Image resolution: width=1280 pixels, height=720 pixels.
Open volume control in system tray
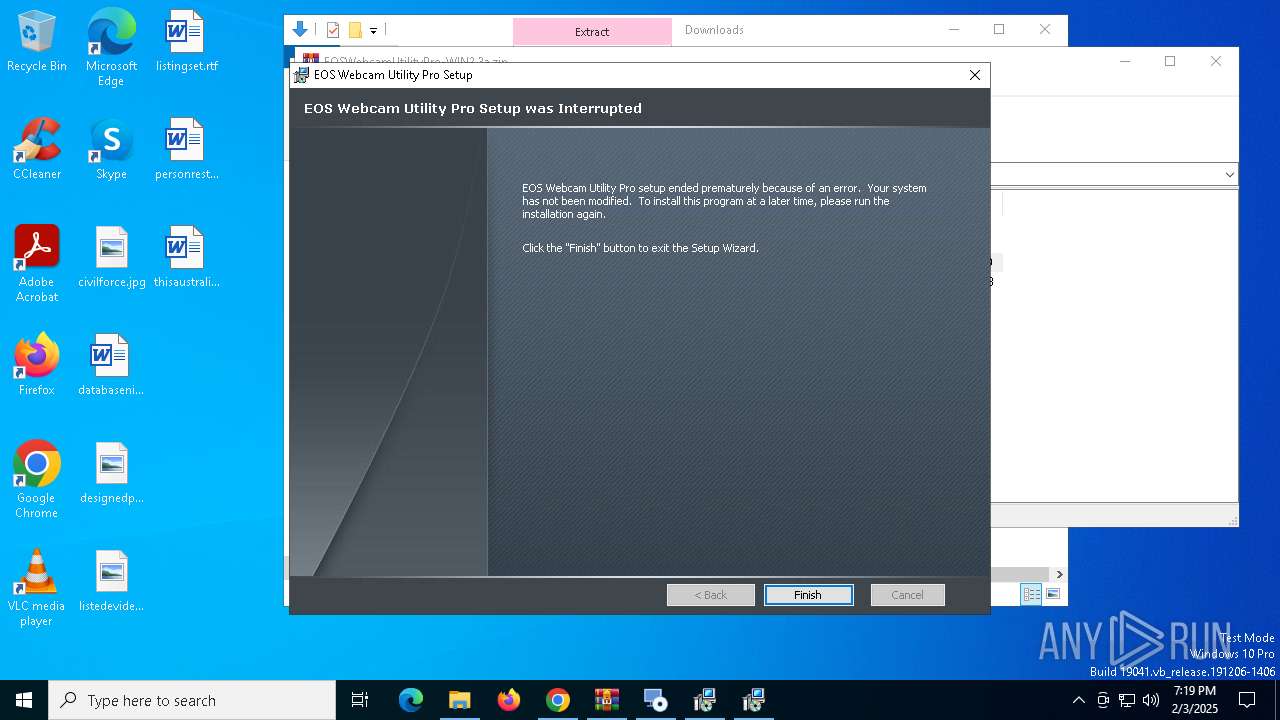point(1151,700)
